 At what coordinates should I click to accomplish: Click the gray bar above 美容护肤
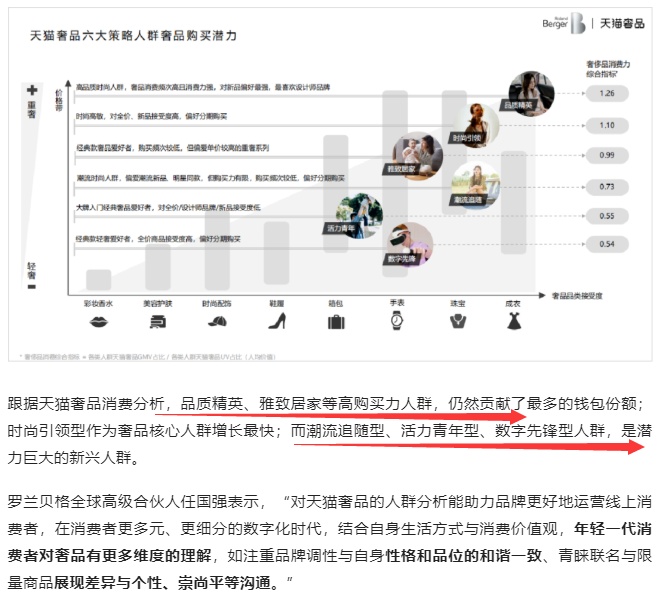click(158, 267)
